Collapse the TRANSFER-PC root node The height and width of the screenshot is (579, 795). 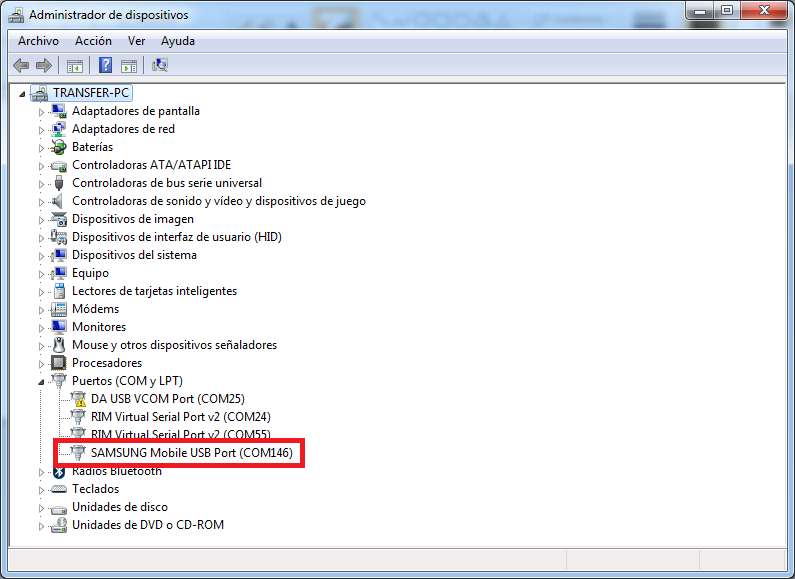[24, 93]
